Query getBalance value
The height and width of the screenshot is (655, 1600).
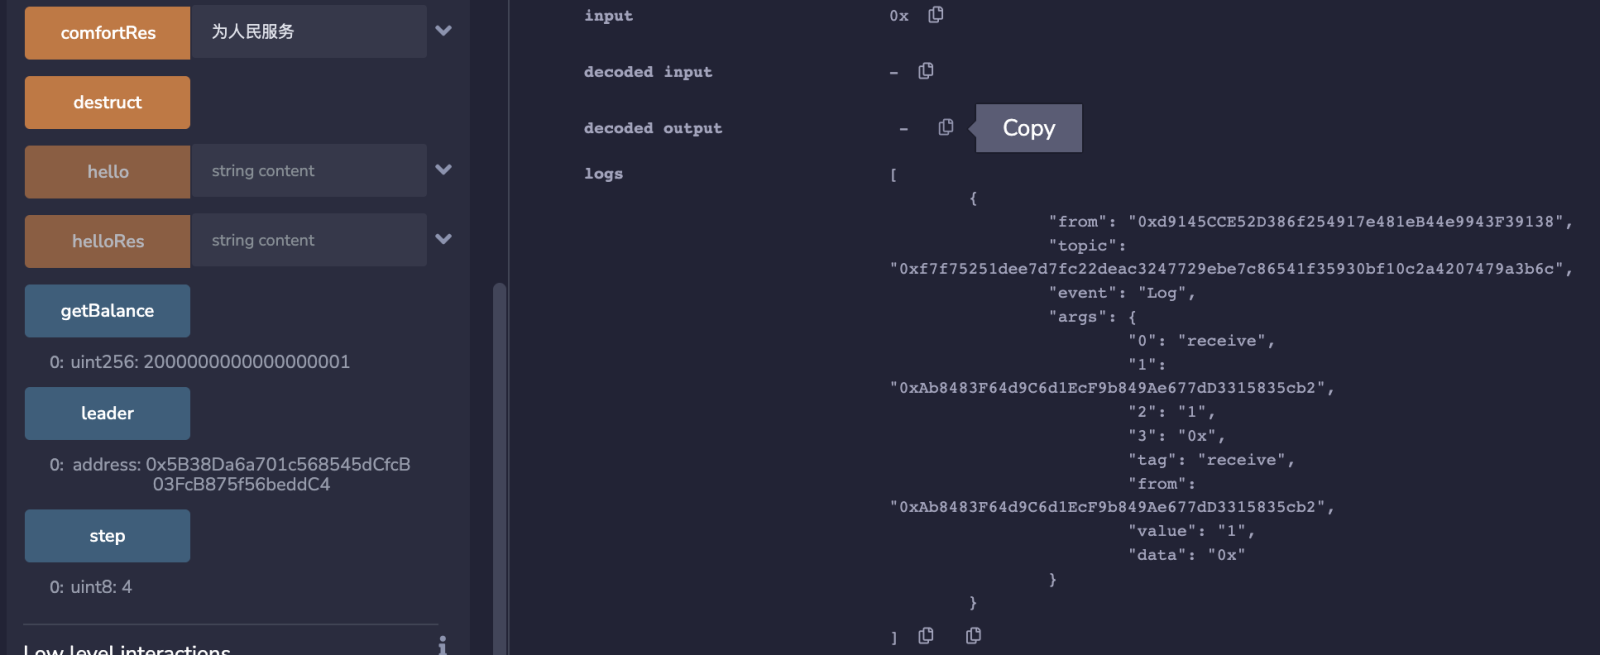(107, 310)
